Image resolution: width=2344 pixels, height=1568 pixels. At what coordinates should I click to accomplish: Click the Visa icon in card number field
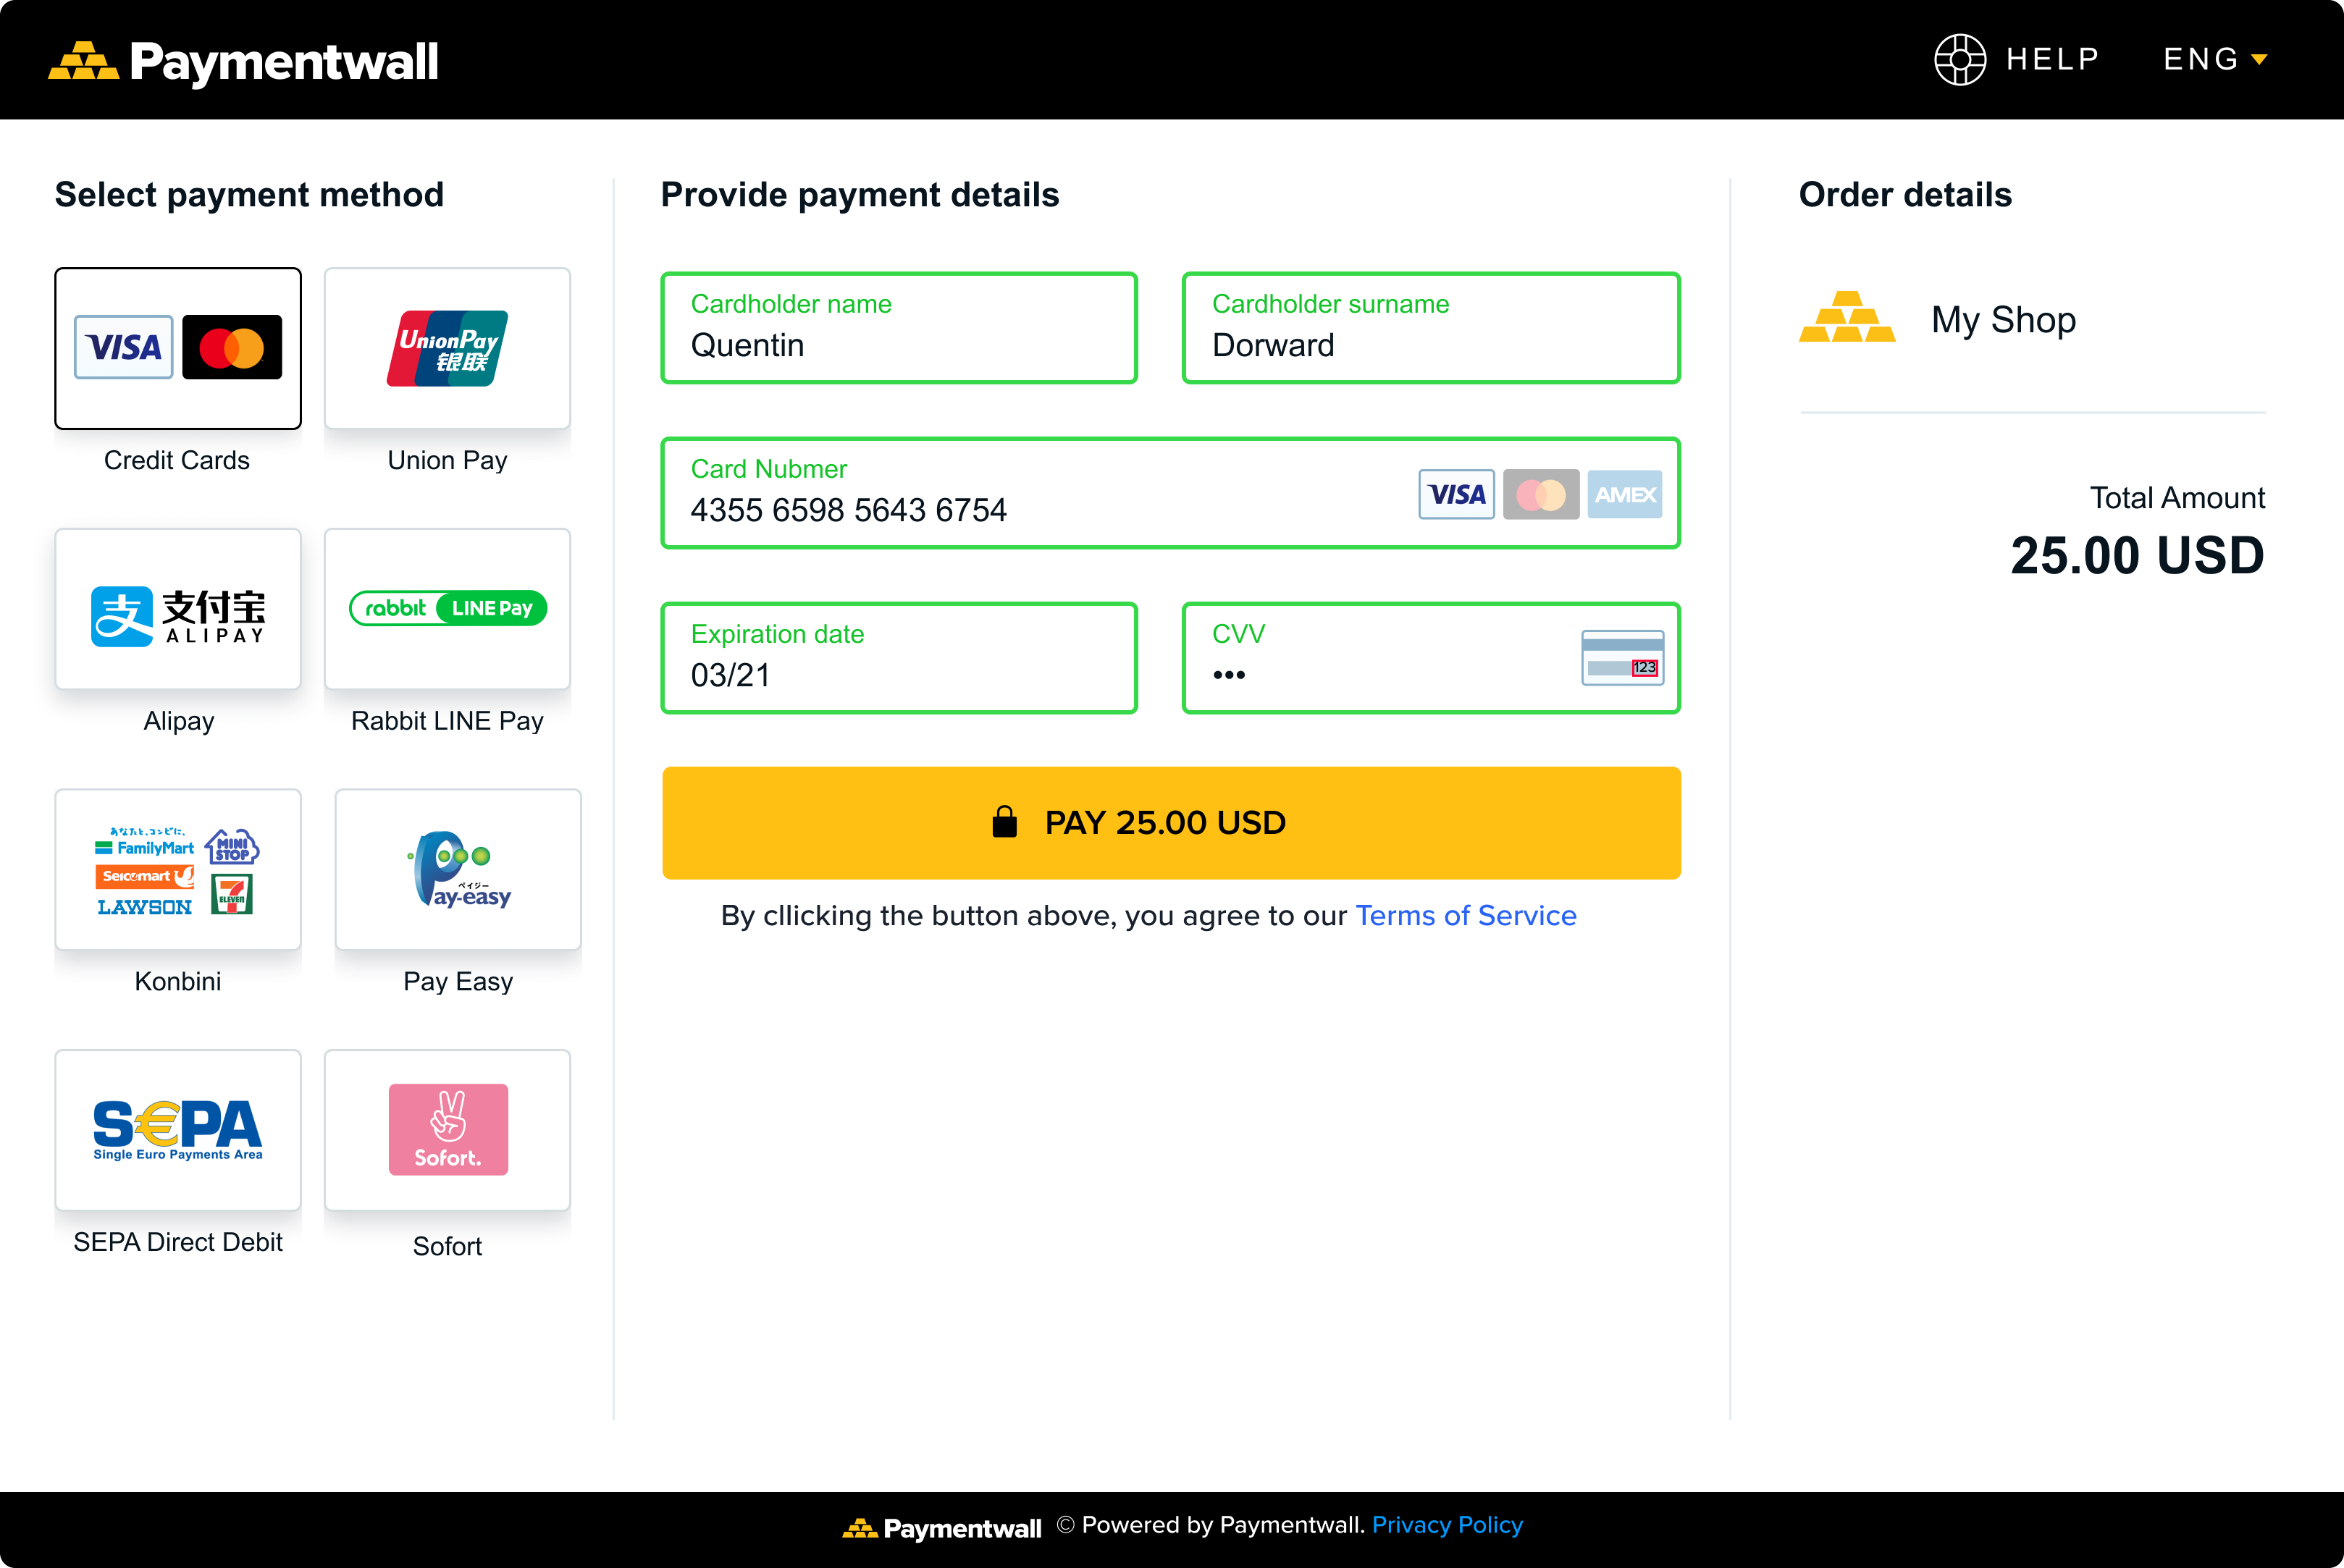(1456, 494)
